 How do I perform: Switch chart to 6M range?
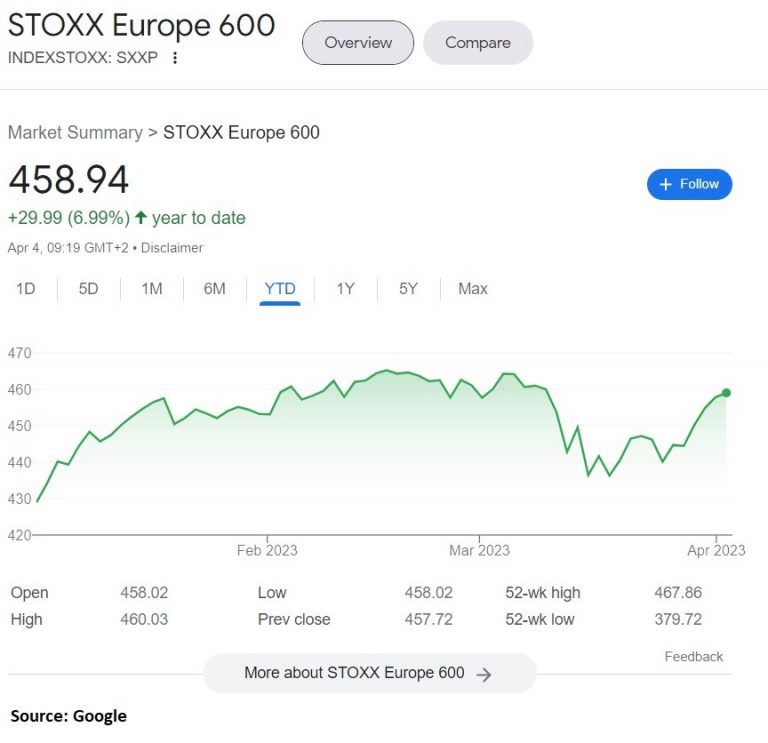coord(215,289)
